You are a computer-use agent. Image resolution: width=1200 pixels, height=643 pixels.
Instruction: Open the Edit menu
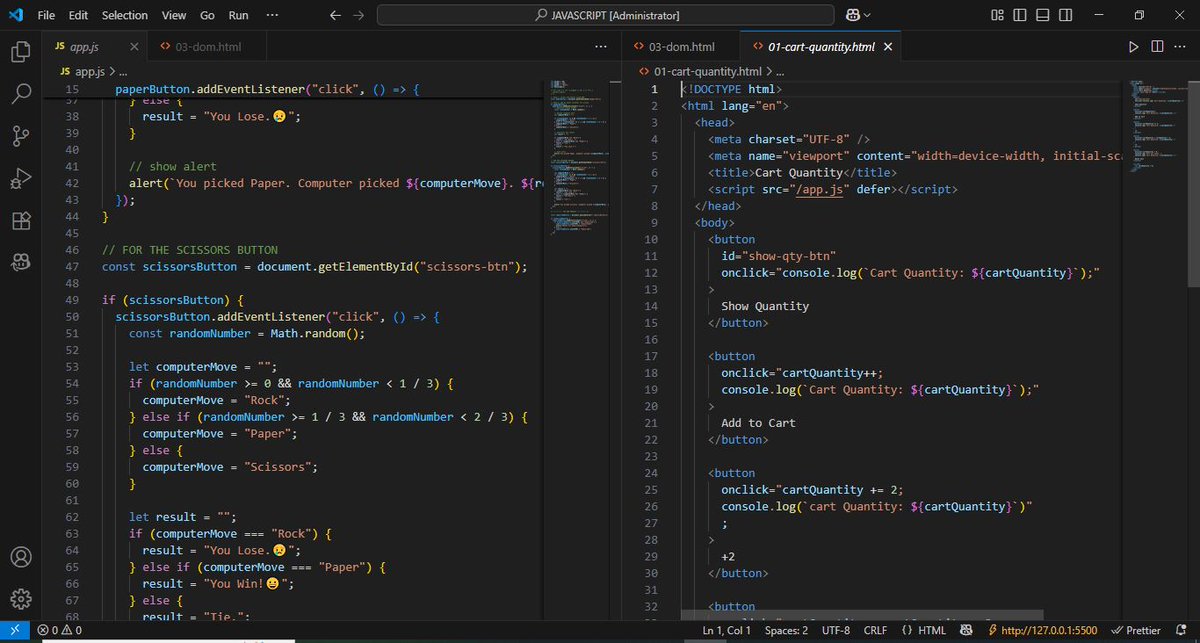click(x=79, y=15)
